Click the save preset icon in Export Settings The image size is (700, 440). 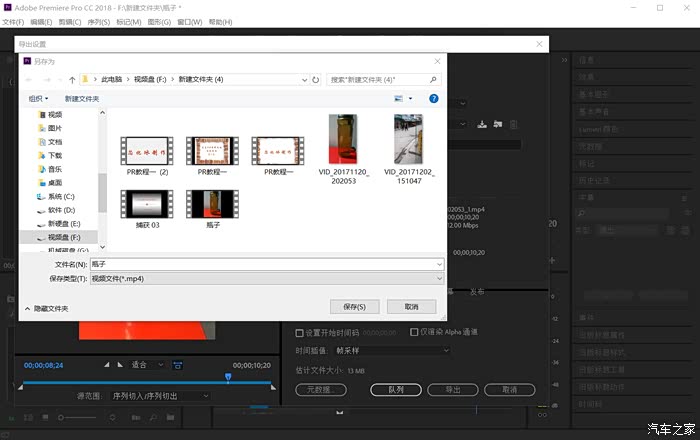(x=482, y=124)
